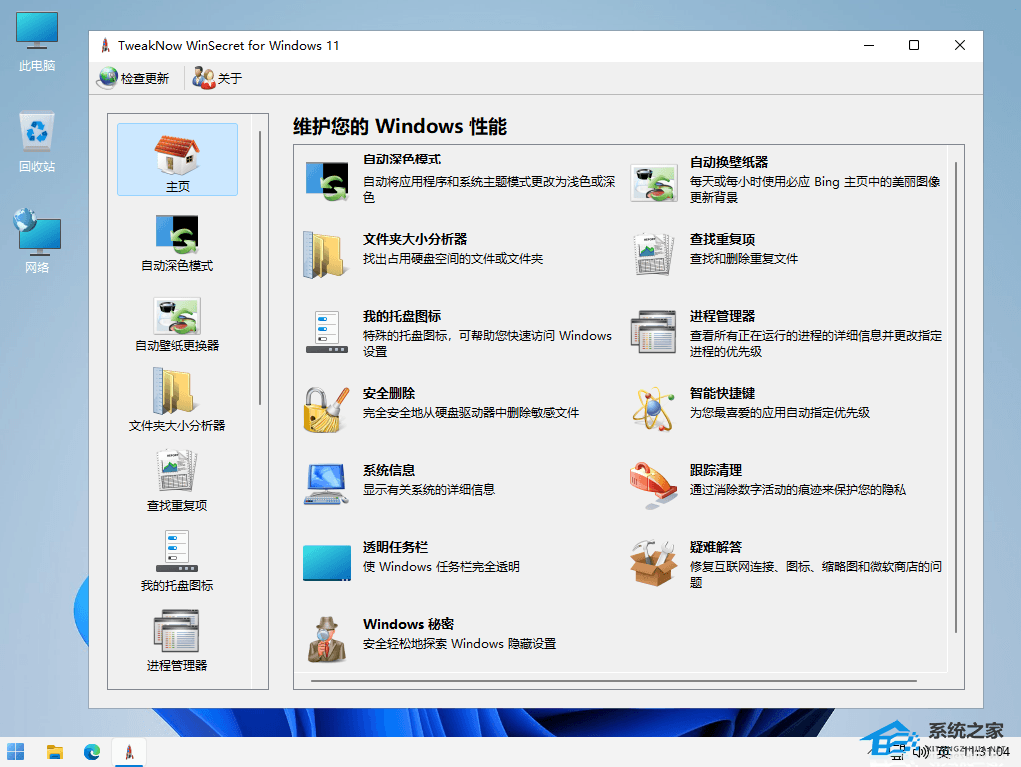Open the 智能快捷键 title link

pyautogui.click(x=722, y=393)
